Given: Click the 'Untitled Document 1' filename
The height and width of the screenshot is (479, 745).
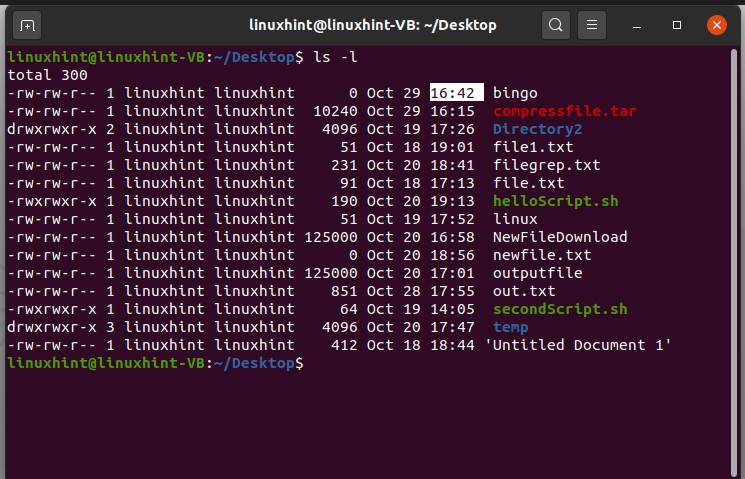Looking at the screenshot, I should pyautogui.click(x=578, y=345).
